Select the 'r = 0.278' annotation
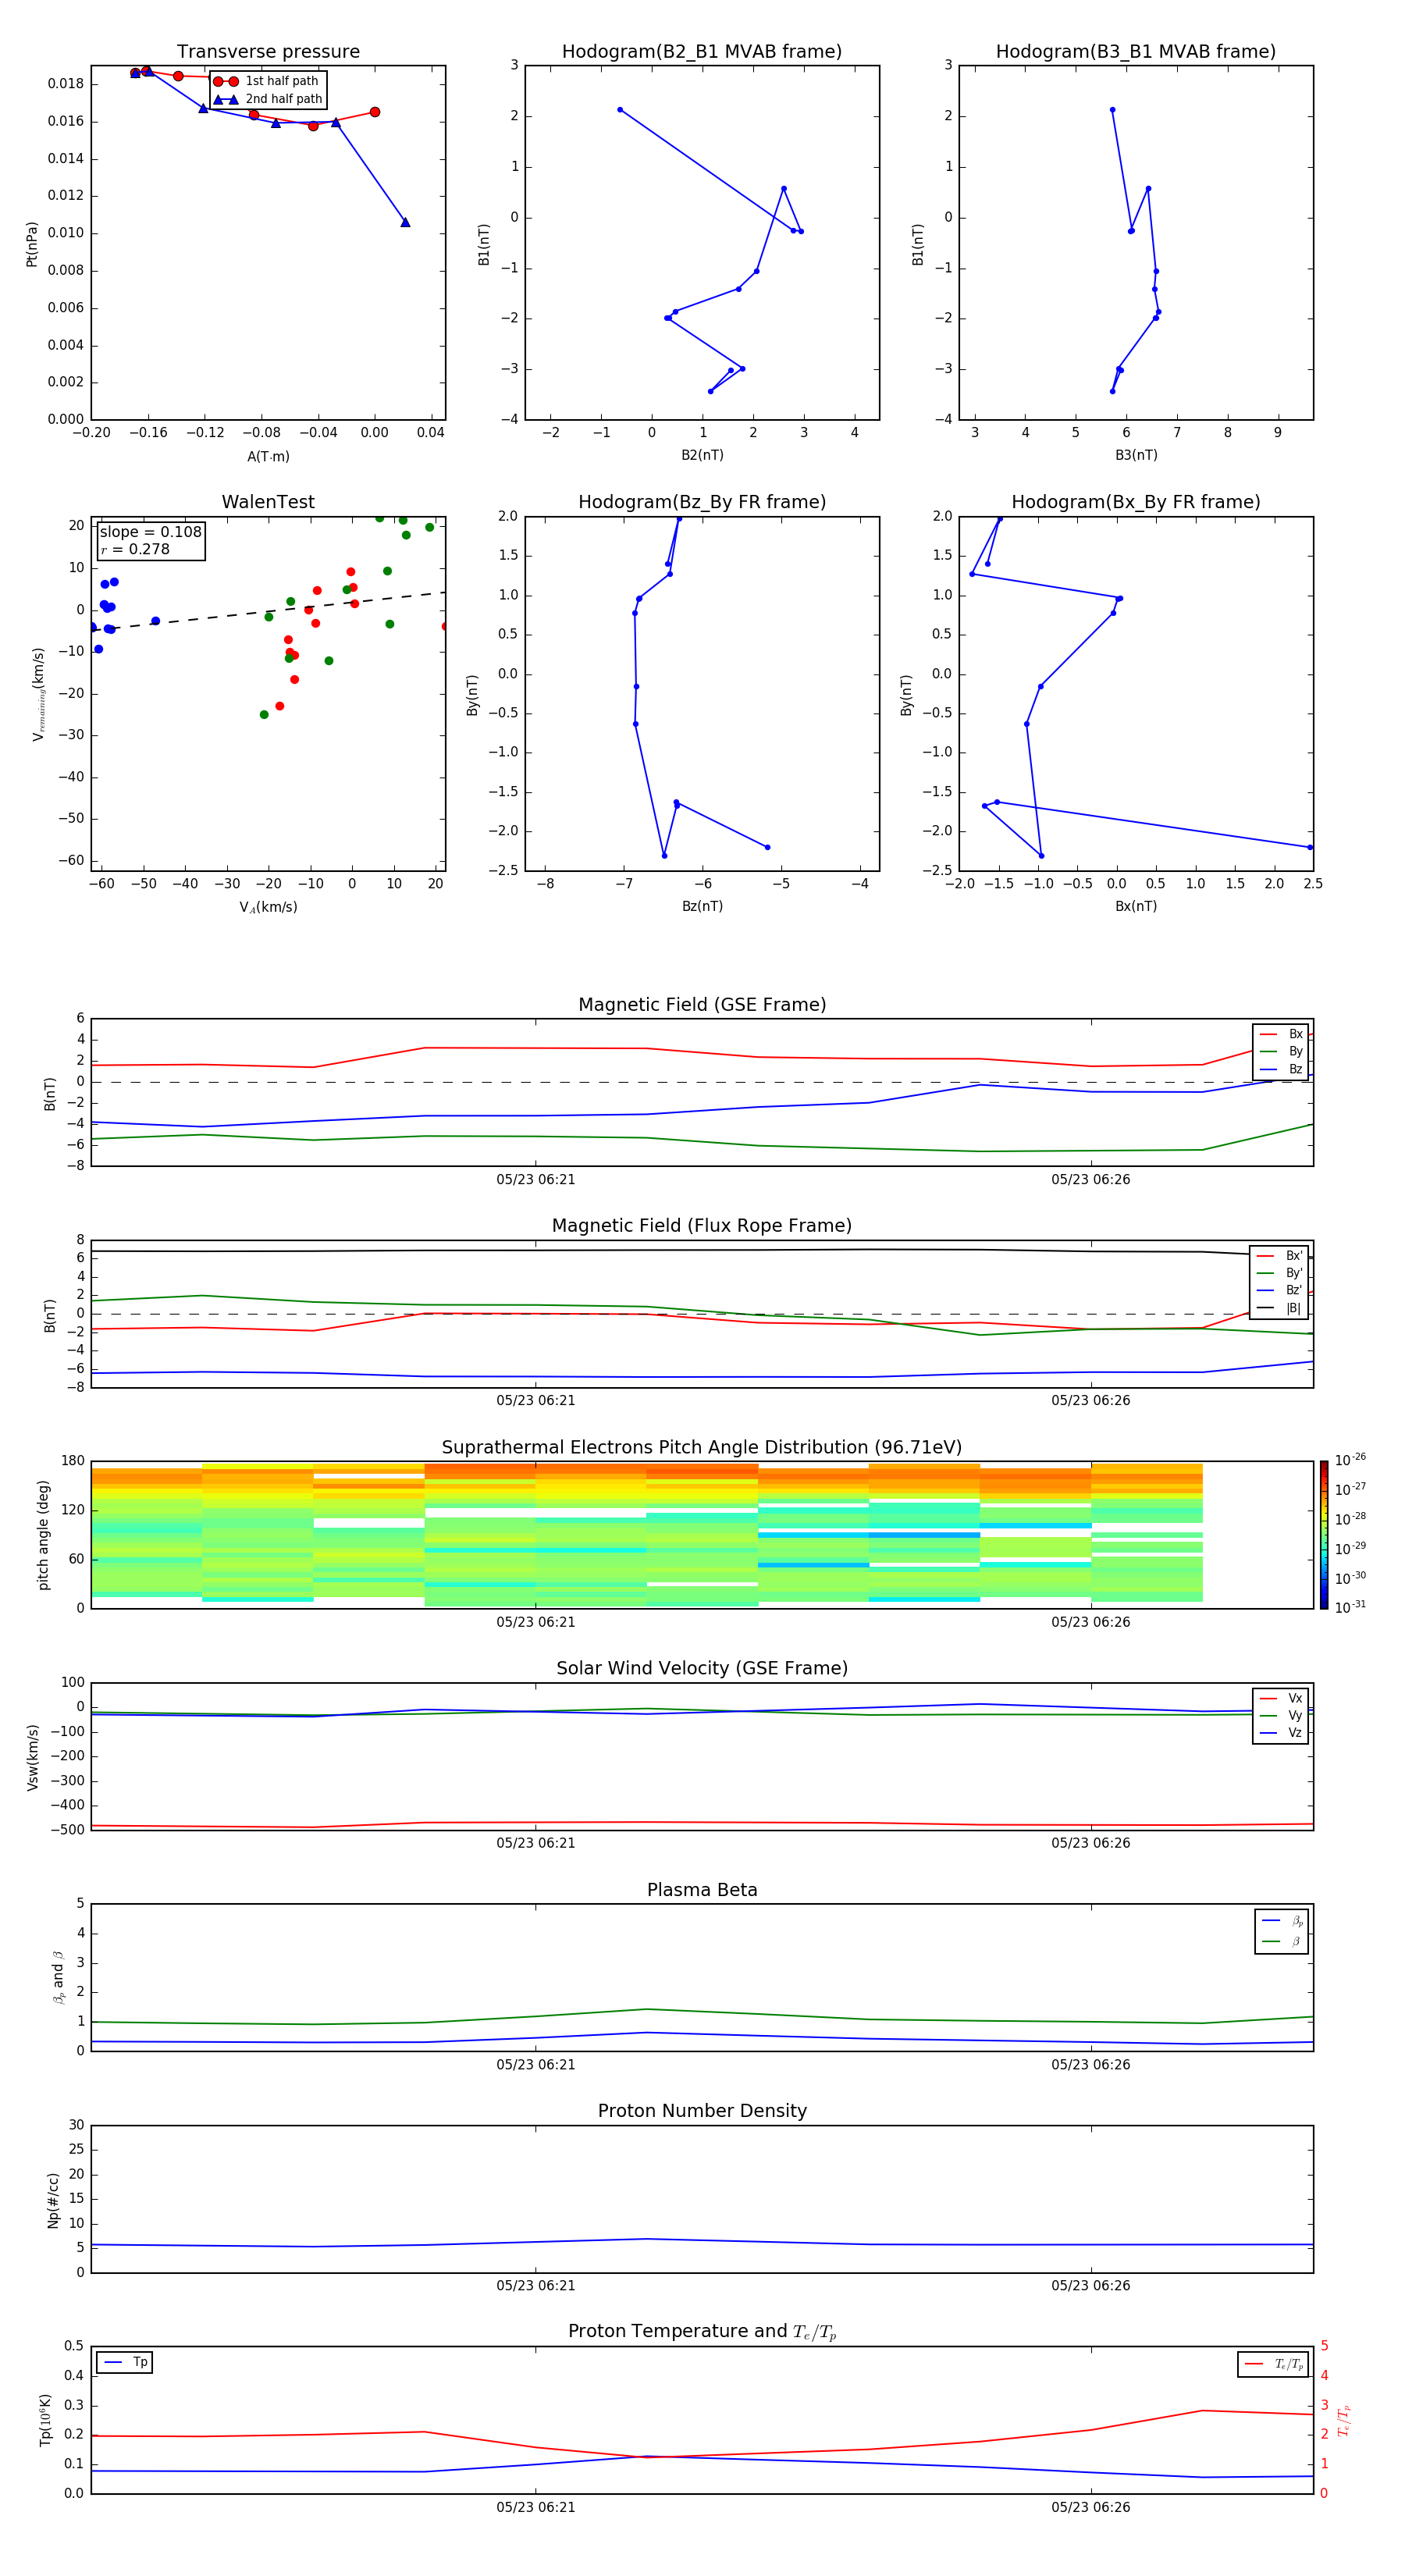 tap(135, 549)
